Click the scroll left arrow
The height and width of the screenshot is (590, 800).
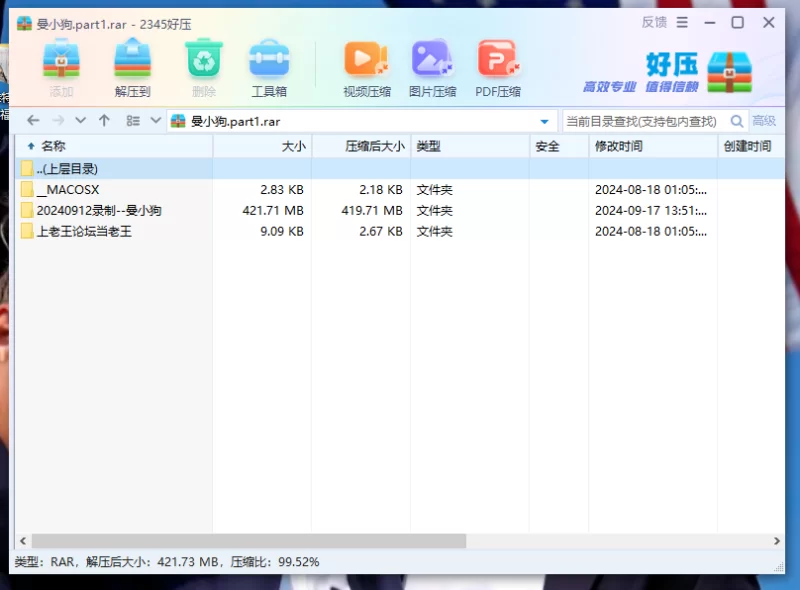tap(22, 541)
